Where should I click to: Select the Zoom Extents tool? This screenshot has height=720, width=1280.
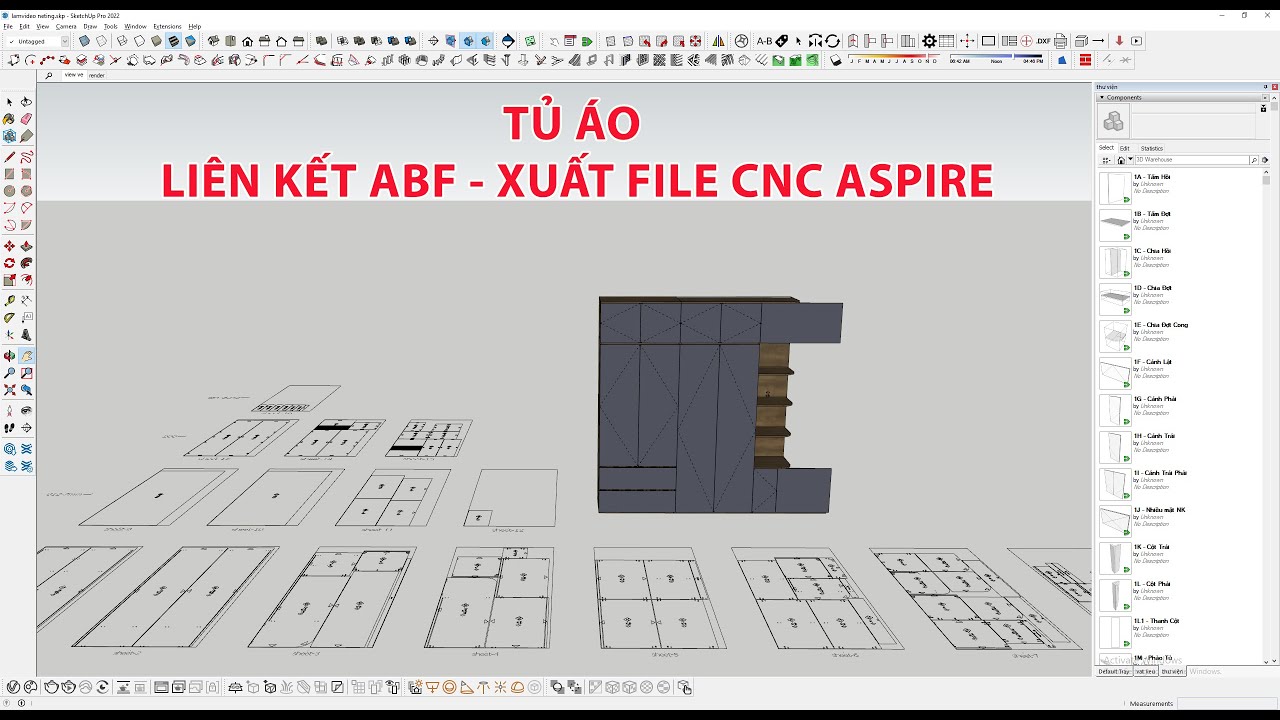click(x=10, y=390)
